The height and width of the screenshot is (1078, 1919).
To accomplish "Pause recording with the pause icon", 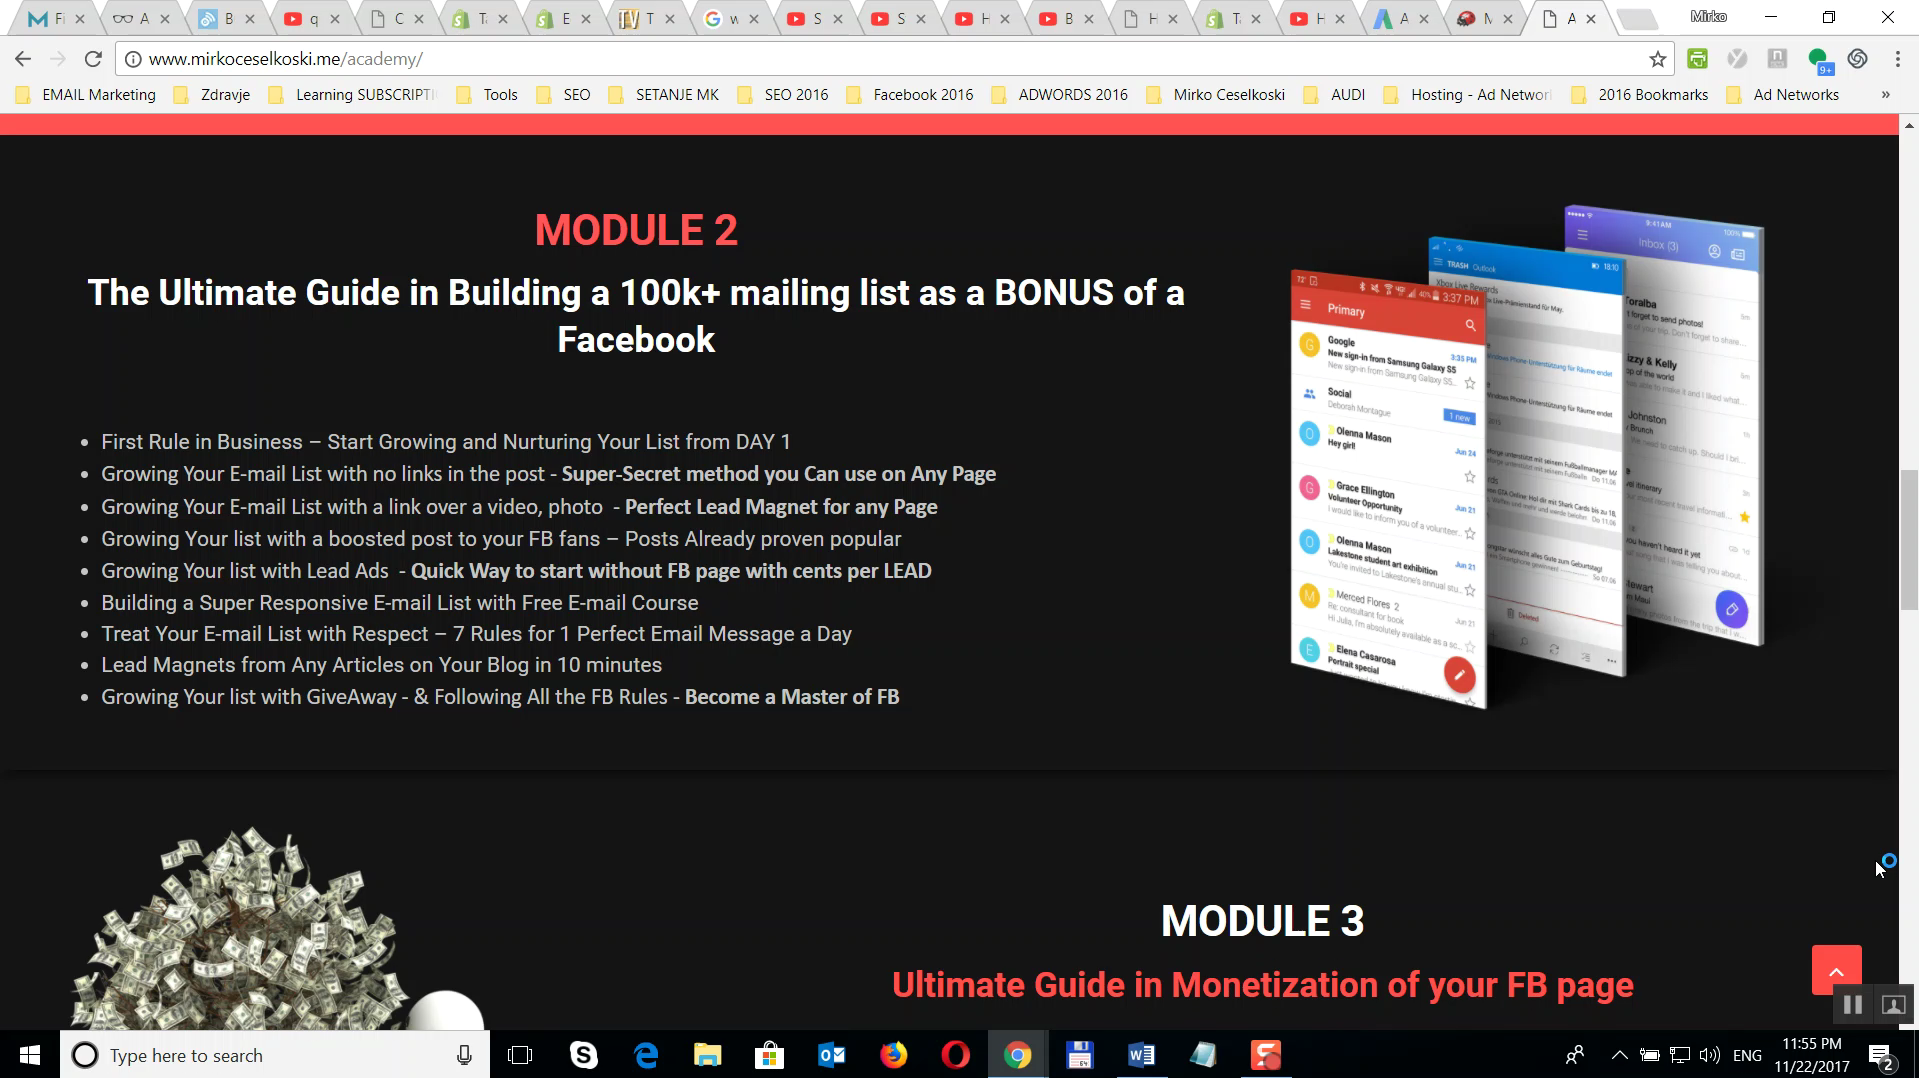I will (x=1852, y=1005).
